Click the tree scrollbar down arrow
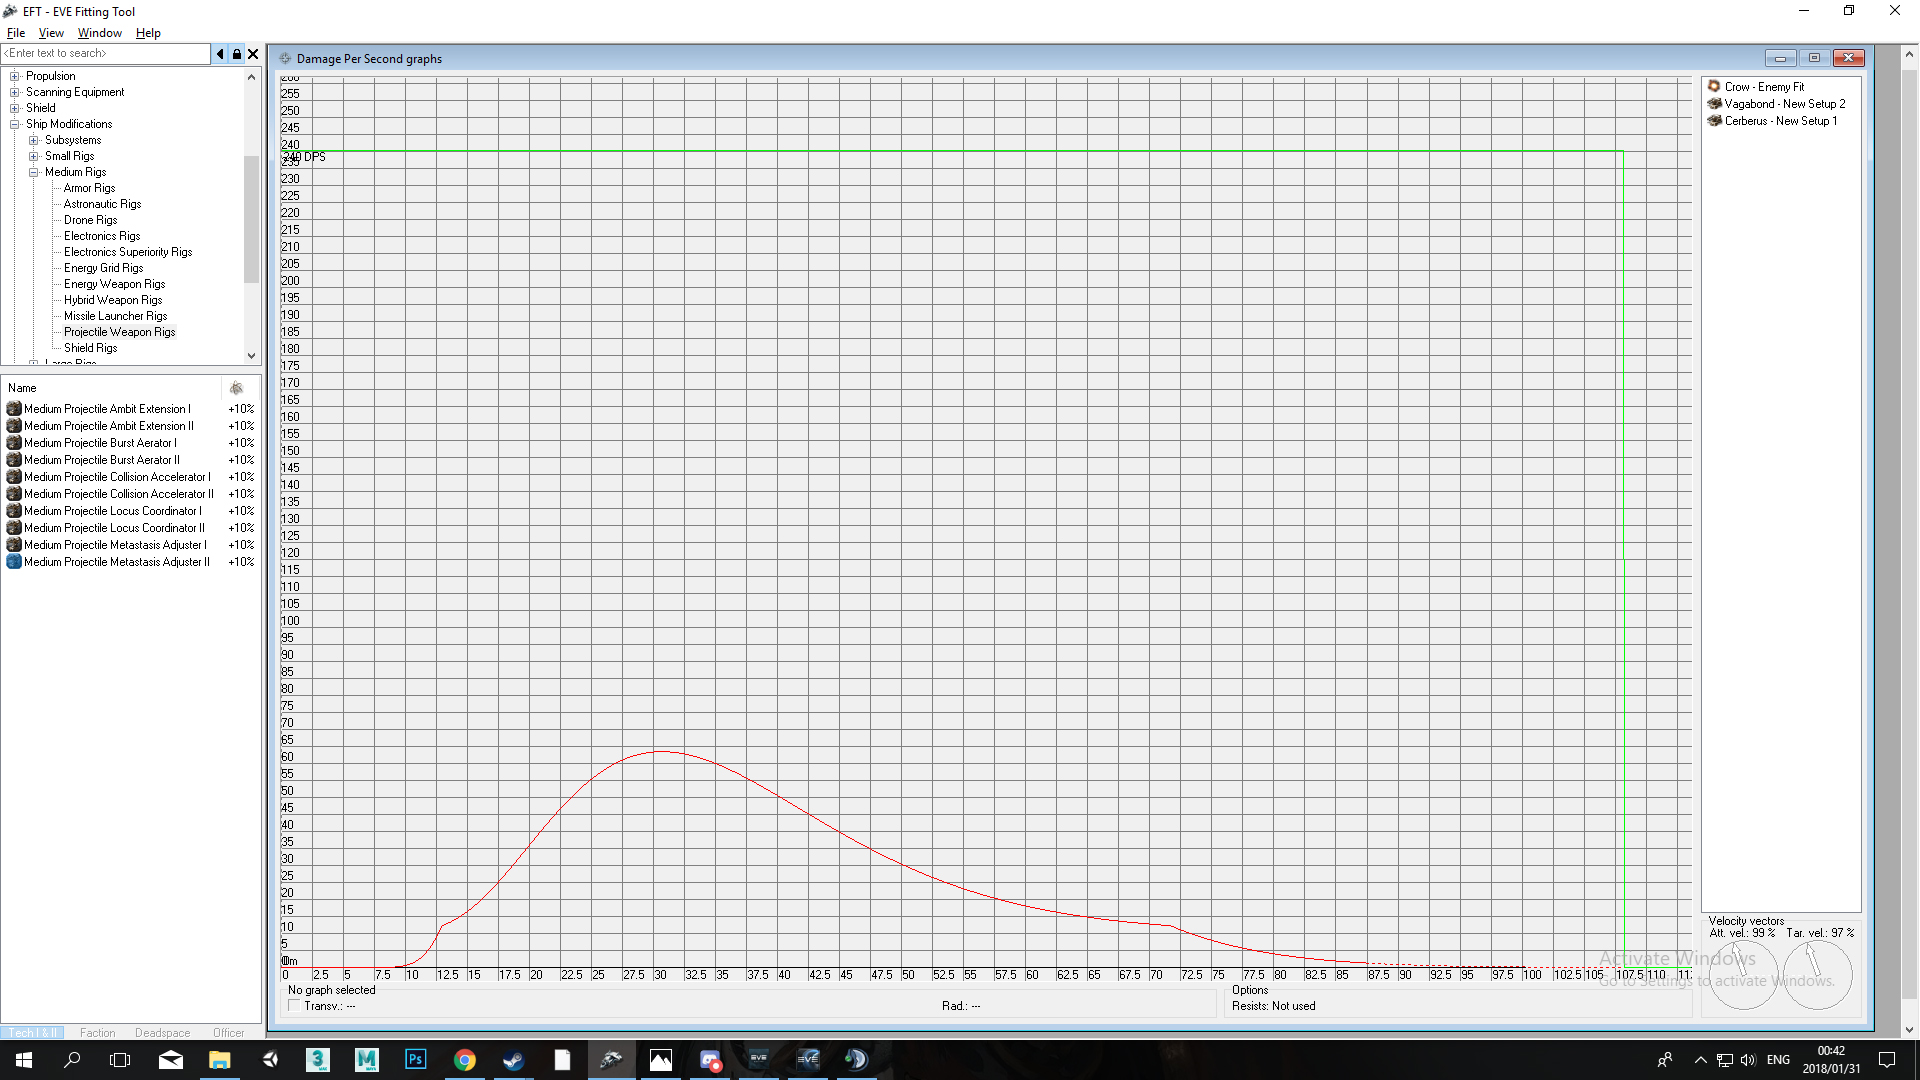Image resolution: width=1920 pixels, height=1080 pixels. (251, 356)
